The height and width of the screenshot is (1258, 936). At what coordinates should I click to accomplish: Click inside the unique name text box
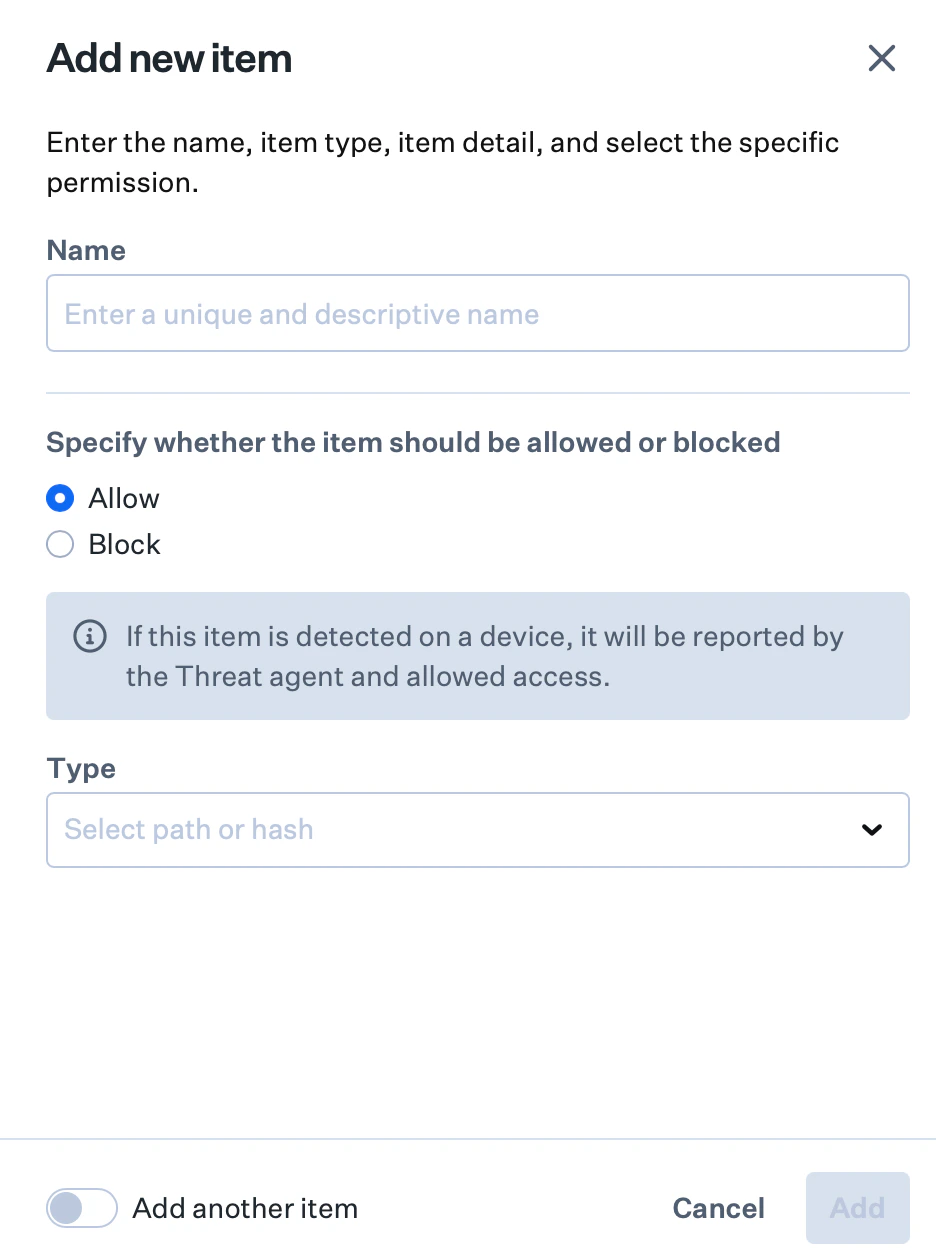tap(477, 313)
